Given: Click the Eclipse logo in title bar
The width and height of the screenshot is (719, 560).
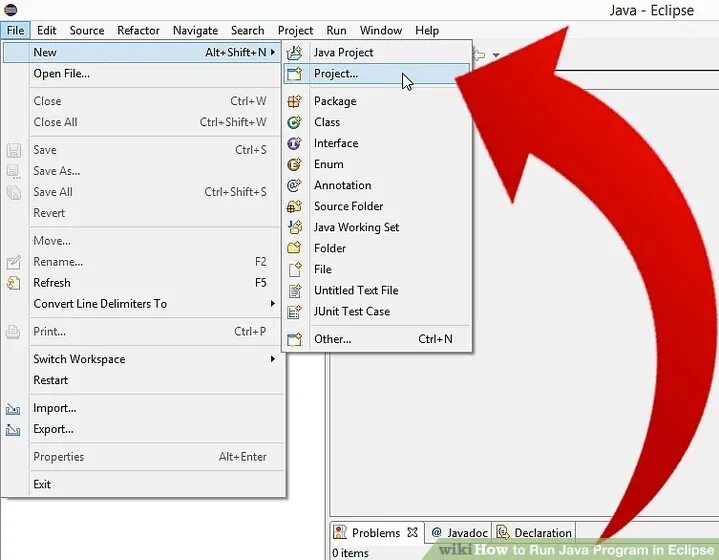Looking at the screenshot, I should point(11,9).
